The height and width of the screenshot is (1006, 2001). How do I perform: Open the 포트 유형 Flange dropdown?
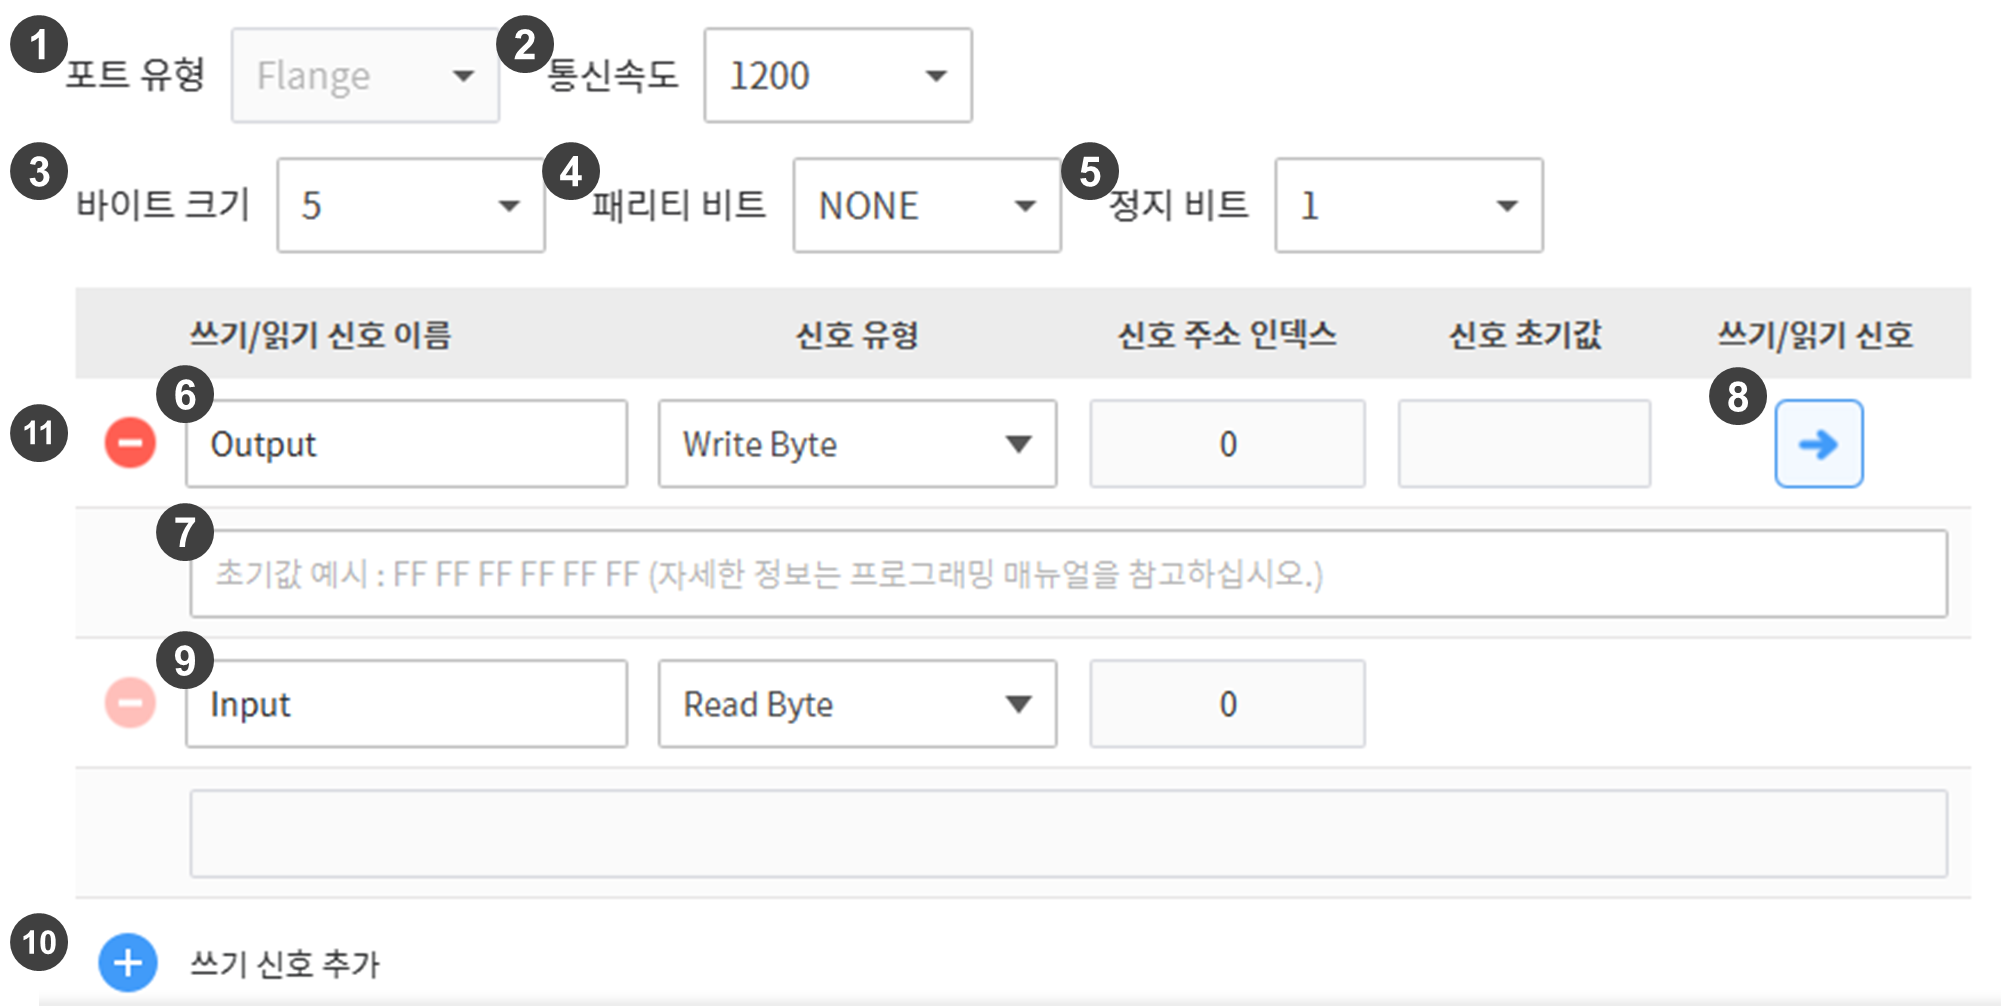coord(365,76)
